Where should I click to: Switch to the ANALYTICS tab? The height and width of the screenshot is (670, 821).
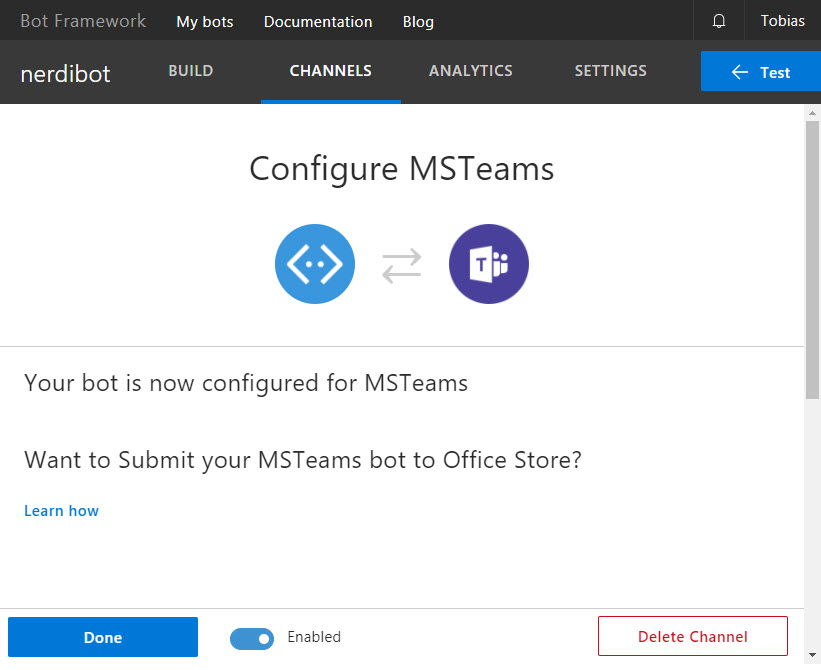(x=470, y=71)
